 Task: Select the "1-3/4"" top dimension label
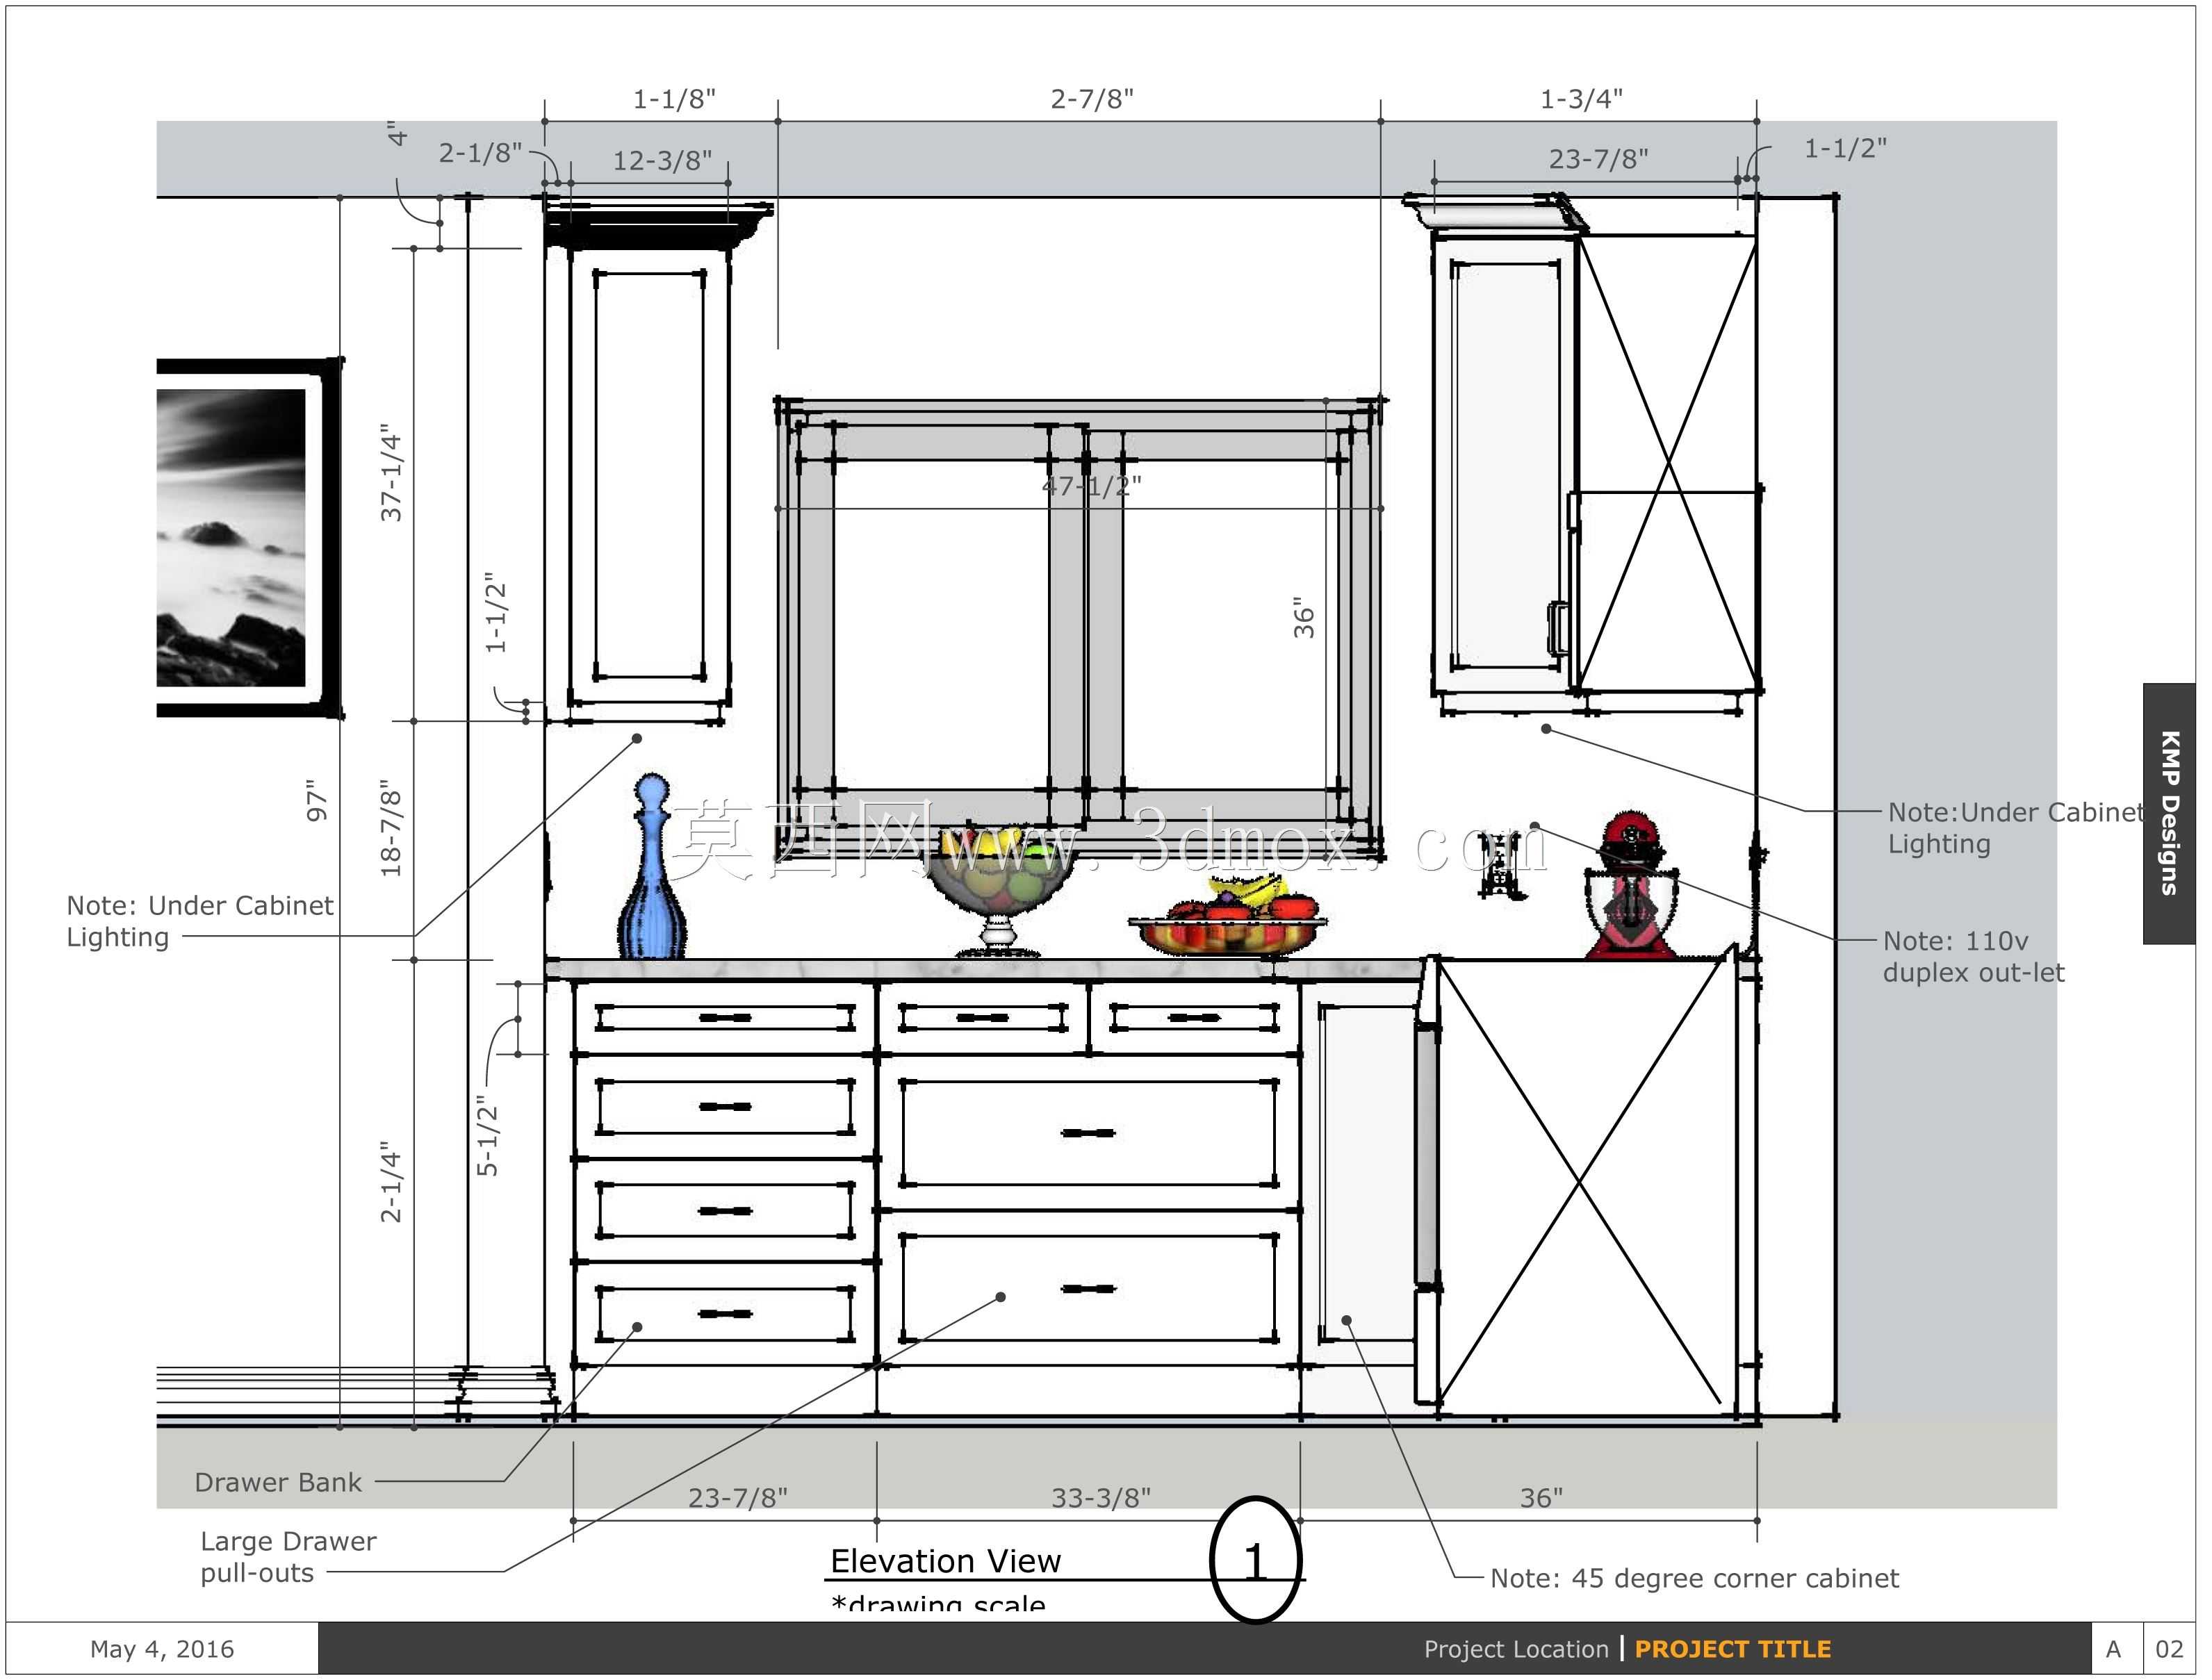coord(1581,99)
